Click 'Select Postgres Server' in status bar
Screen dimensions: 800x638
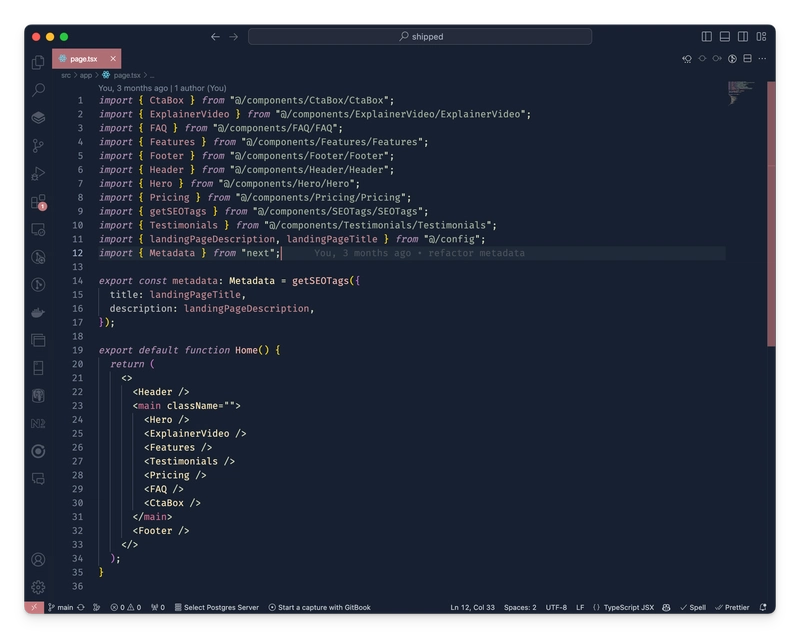coord(217,607)
